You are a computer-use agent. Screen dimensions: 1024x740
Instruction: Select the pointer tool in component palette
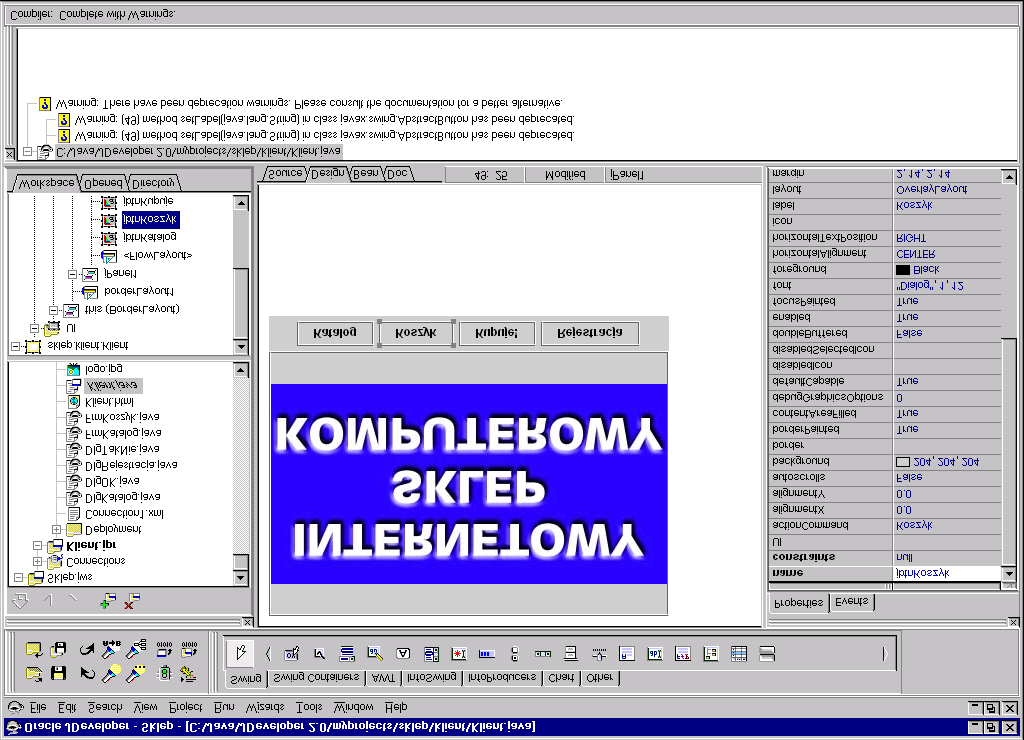coord(240,653)
